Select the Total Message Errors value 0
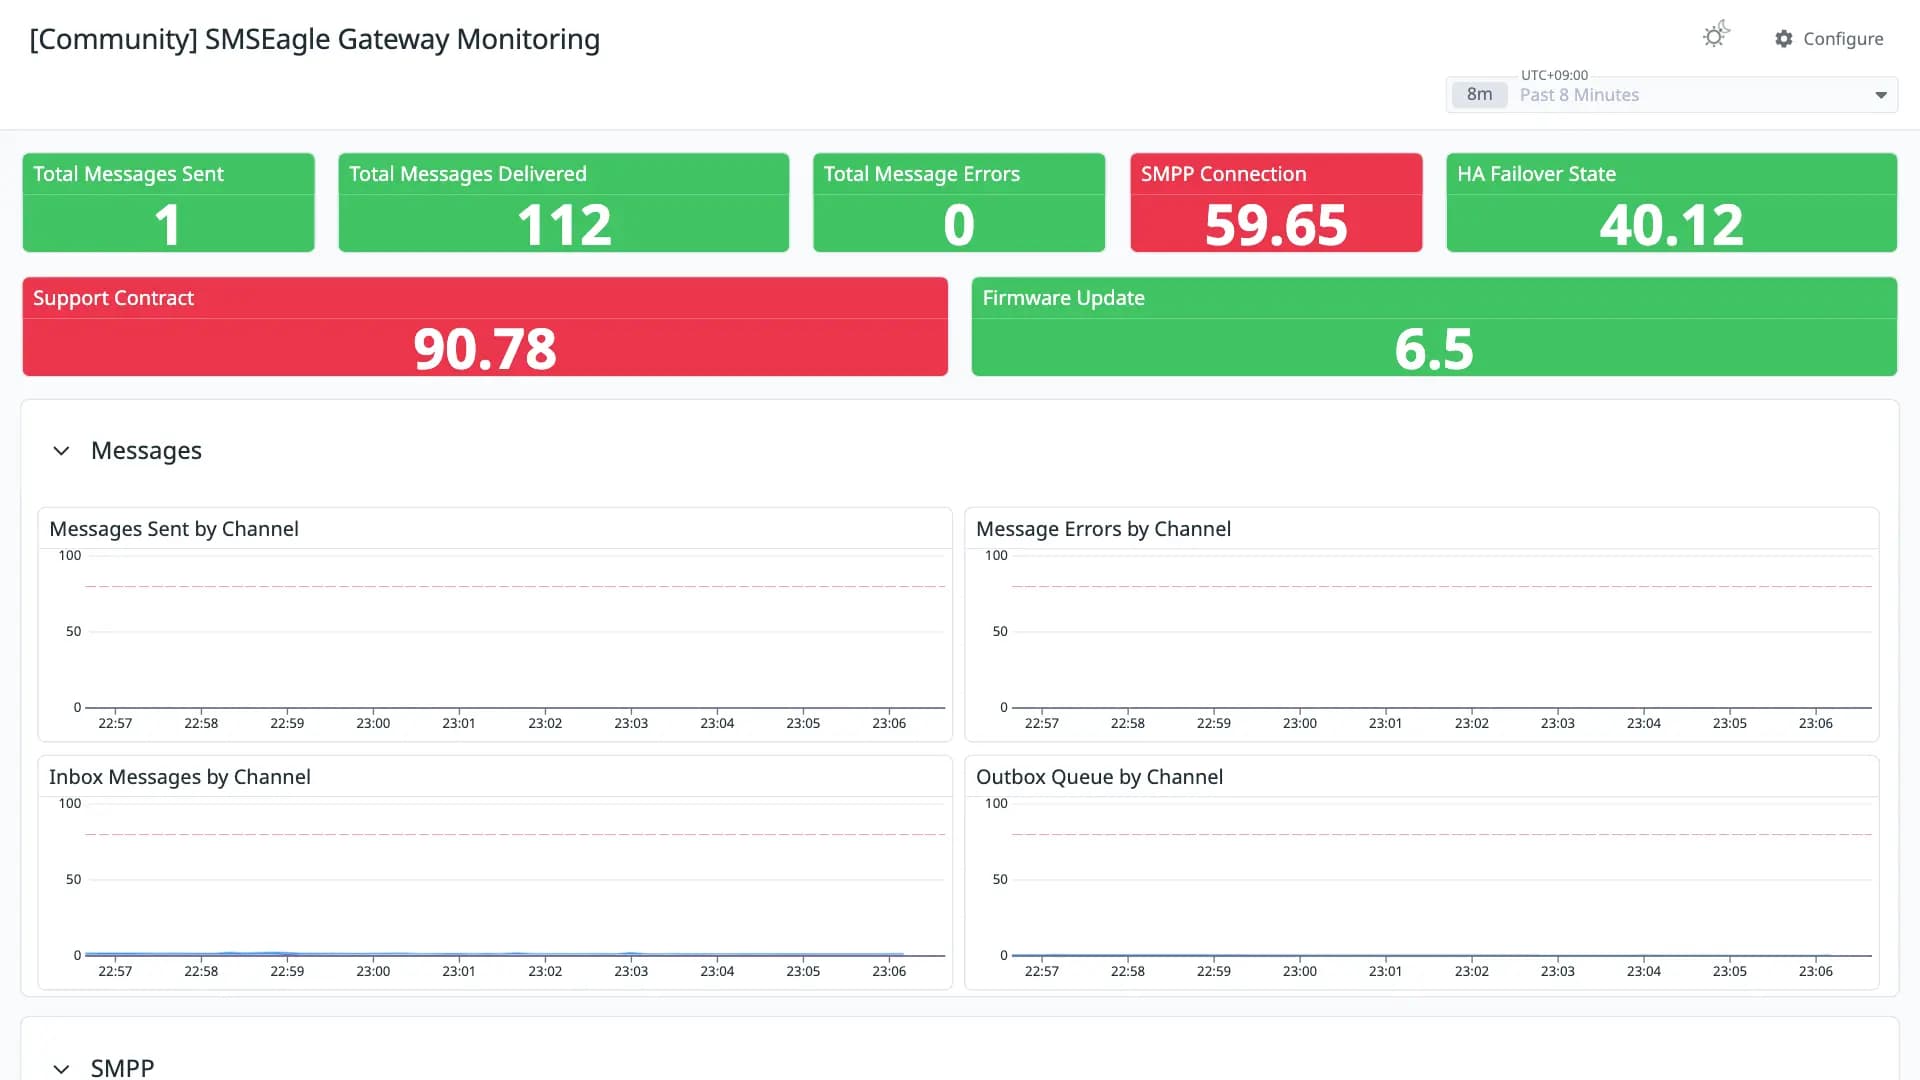1920x1080 pixels. coord(959,225)
